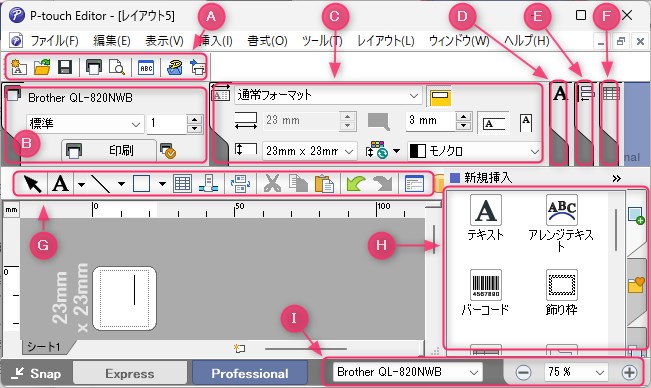The image size is (651, 388).
Task: Insert a table with the grid icon
Action: 182,183
